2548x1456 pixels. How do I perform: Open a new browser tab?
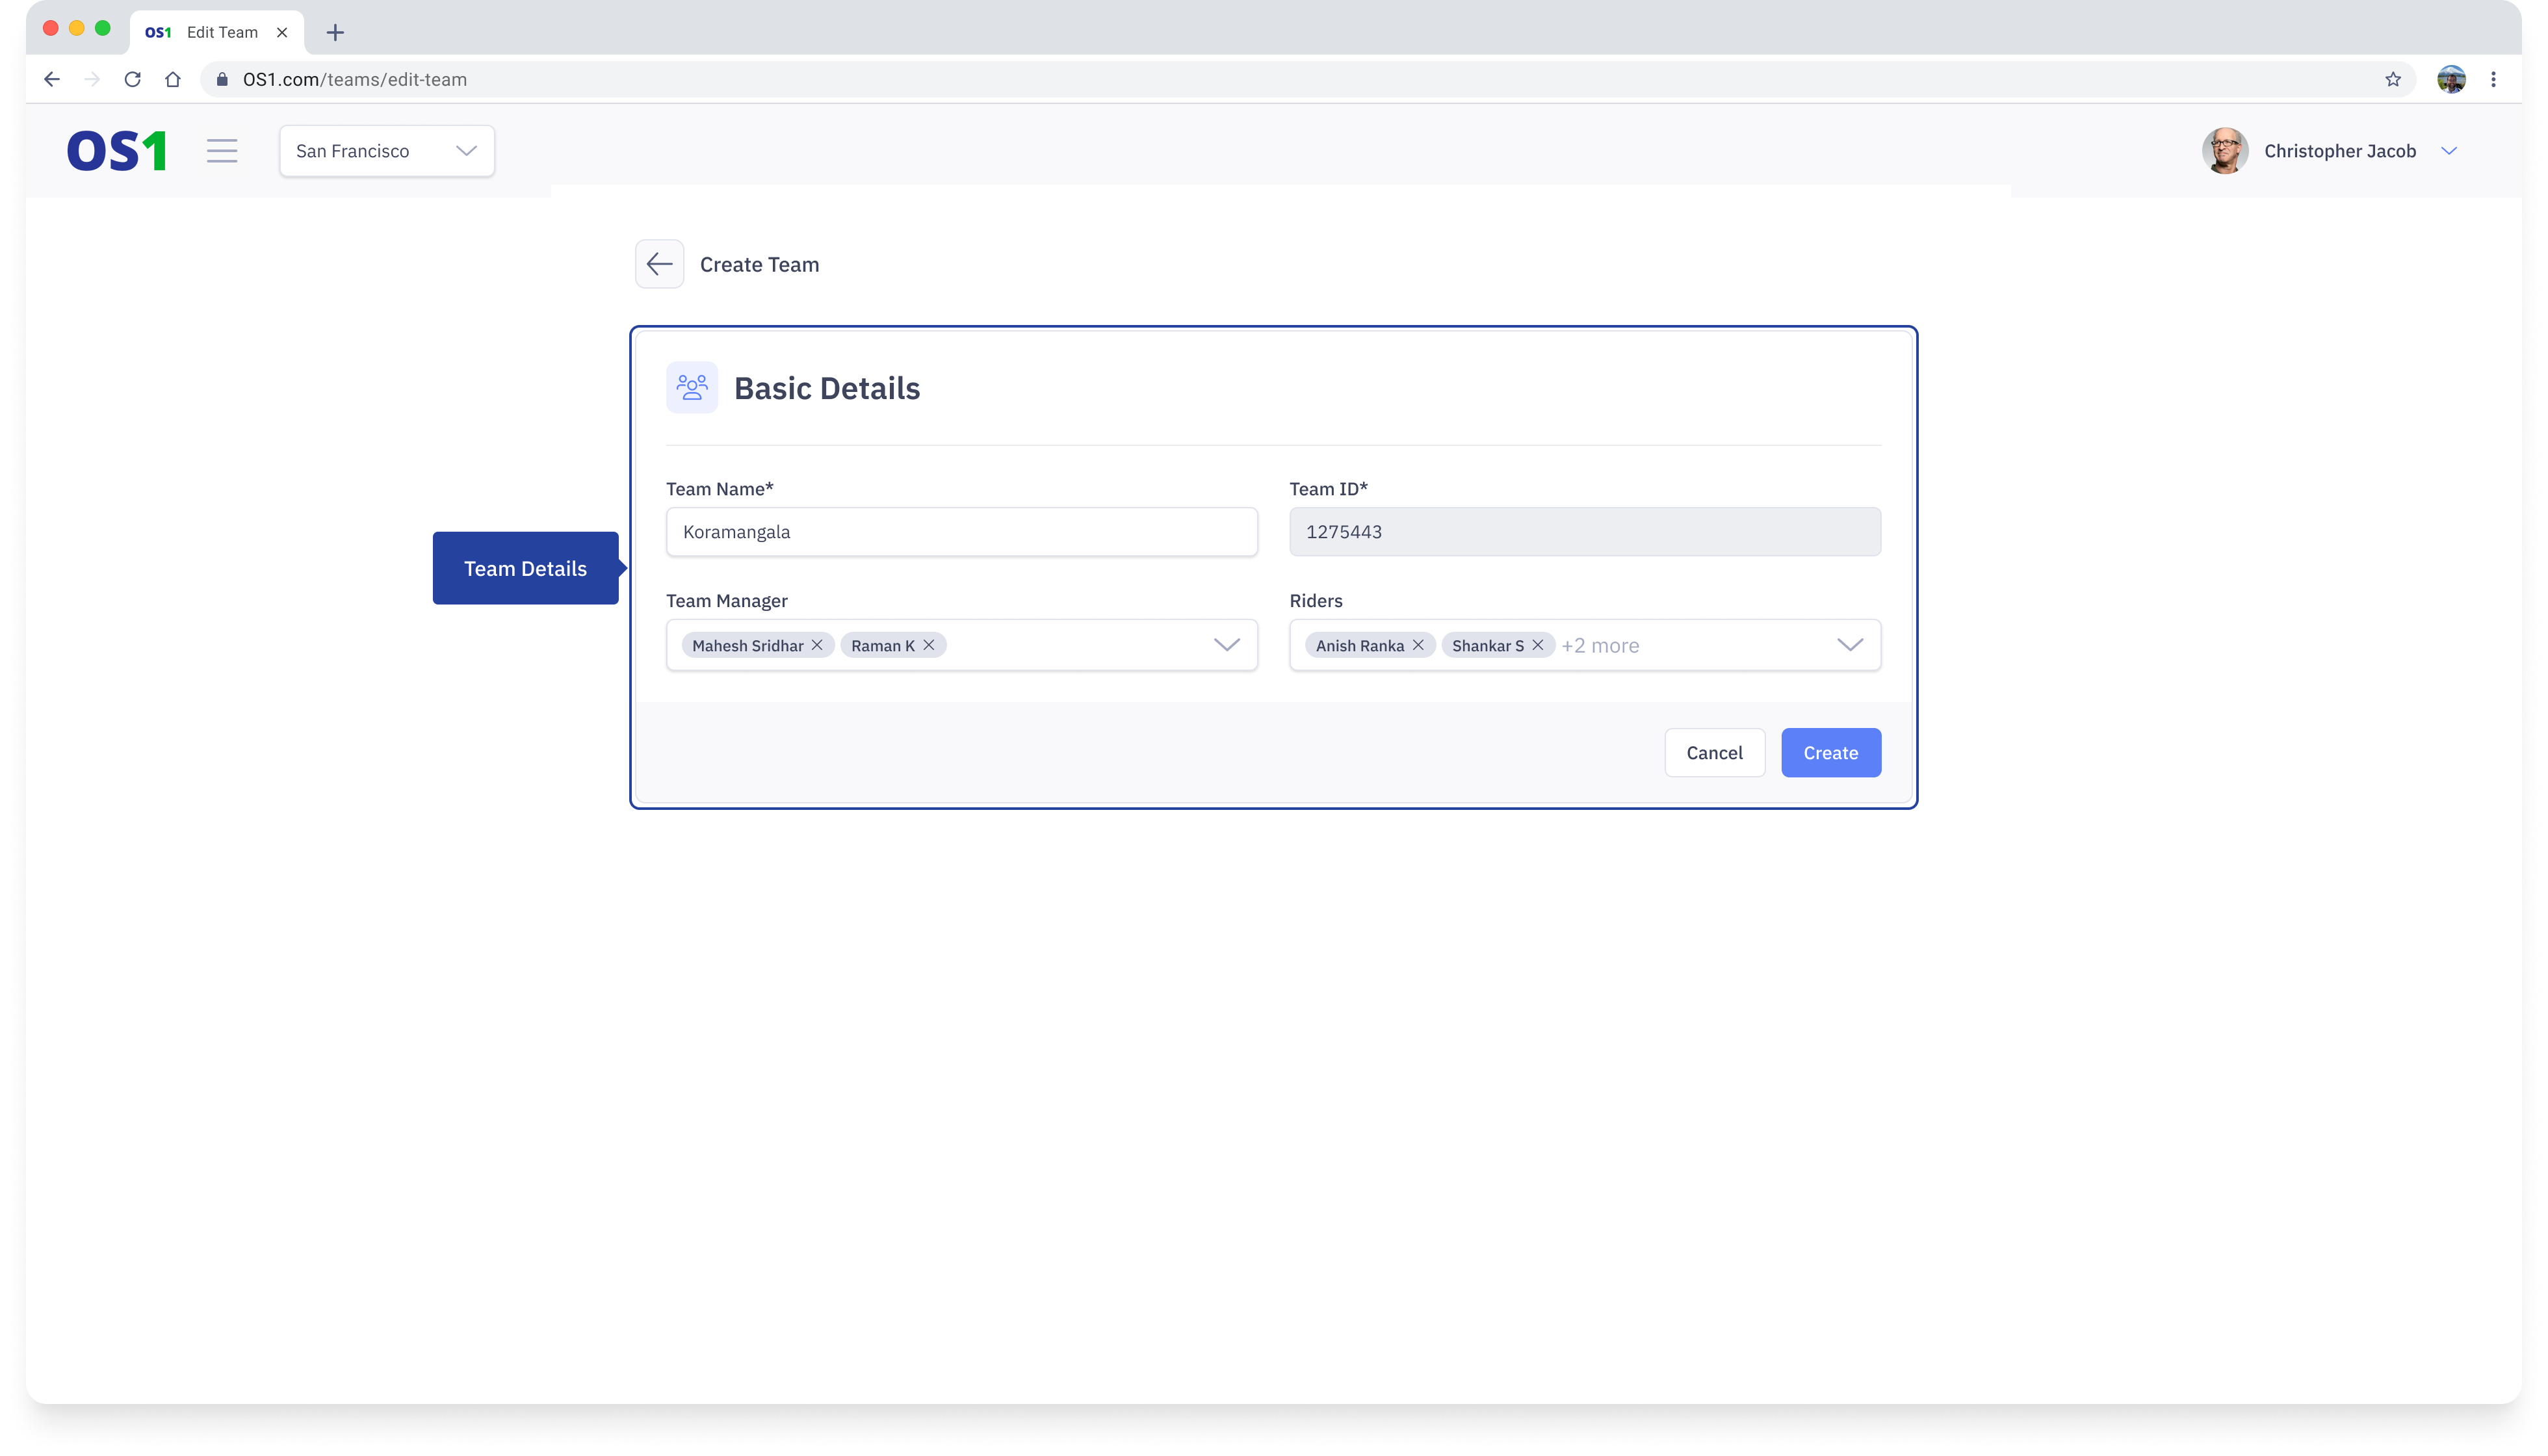tap(335, 32)
